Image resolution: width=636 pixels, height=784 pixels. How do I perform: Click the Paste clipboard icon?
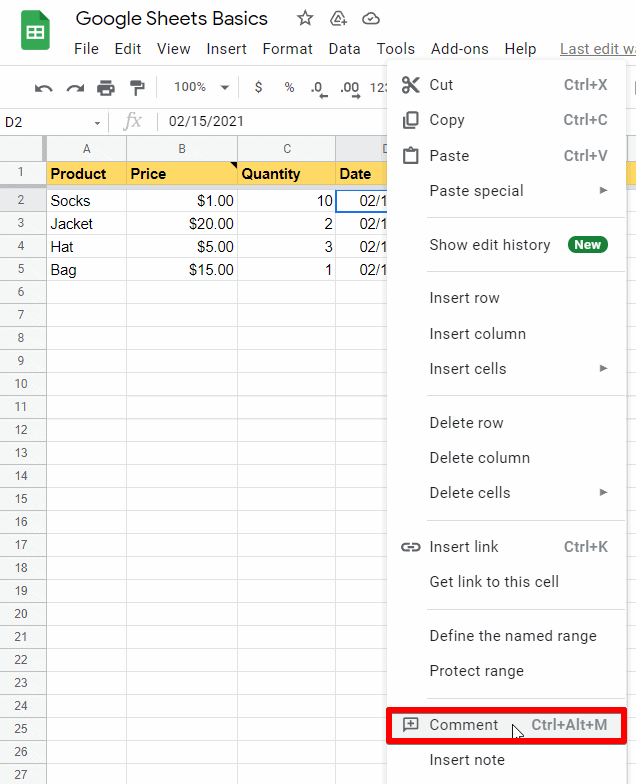pos(410,156)
